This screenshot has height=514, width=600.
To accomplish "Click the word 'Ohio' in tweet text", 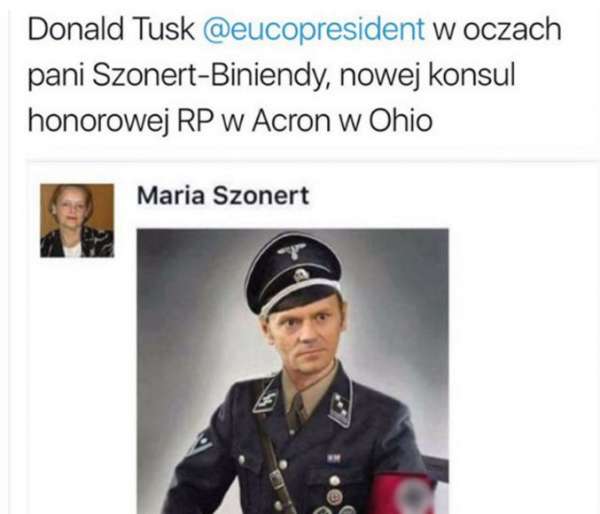I will point(401,121).
